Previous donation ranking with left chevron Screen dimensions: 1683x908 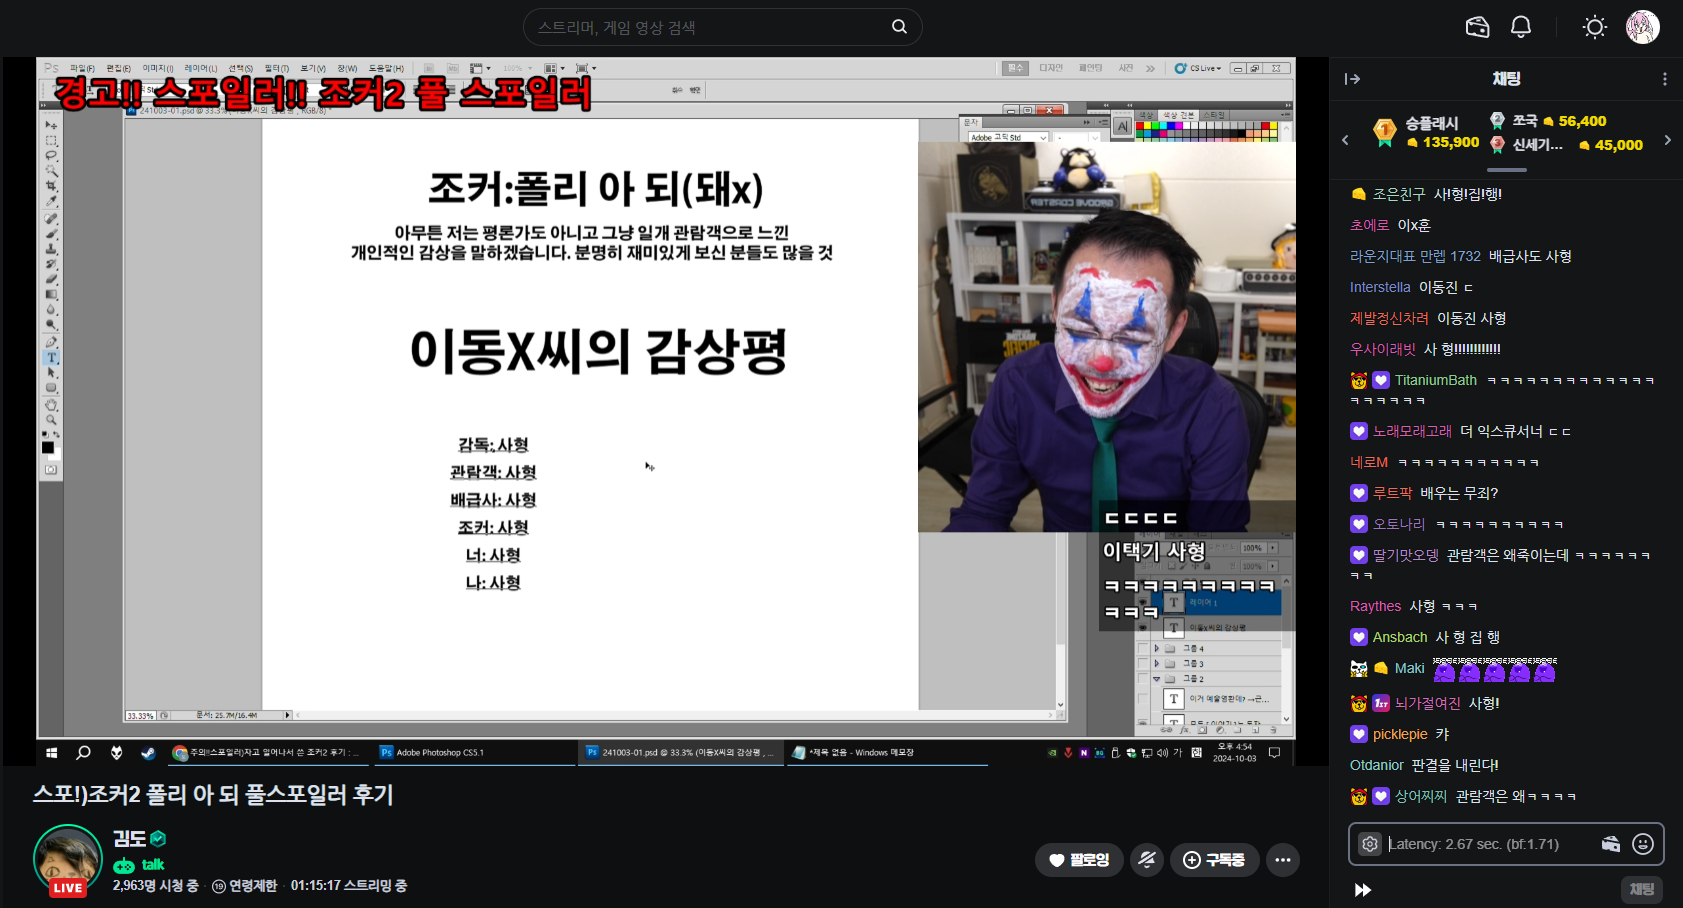(x=1345, y=140)
